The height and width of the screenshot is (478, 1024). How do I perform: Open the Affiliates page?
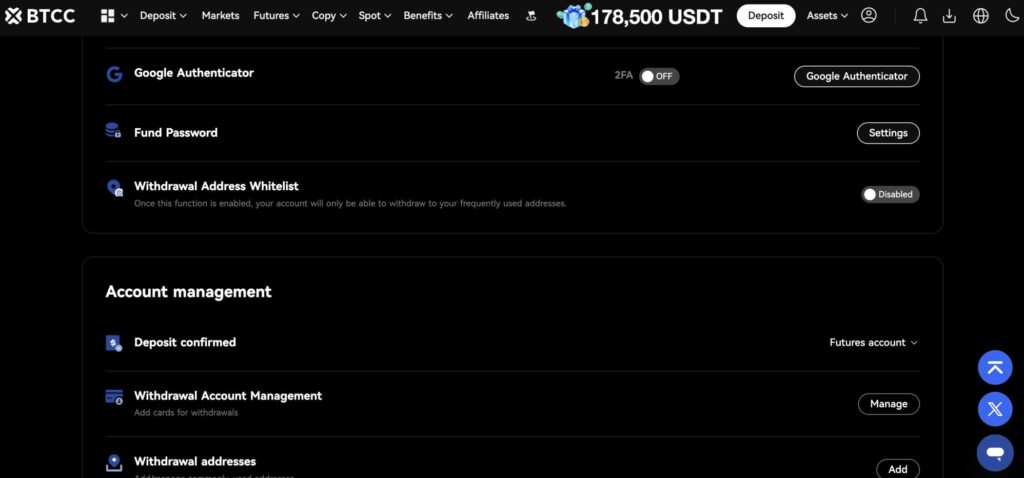(x=488, y=16)
